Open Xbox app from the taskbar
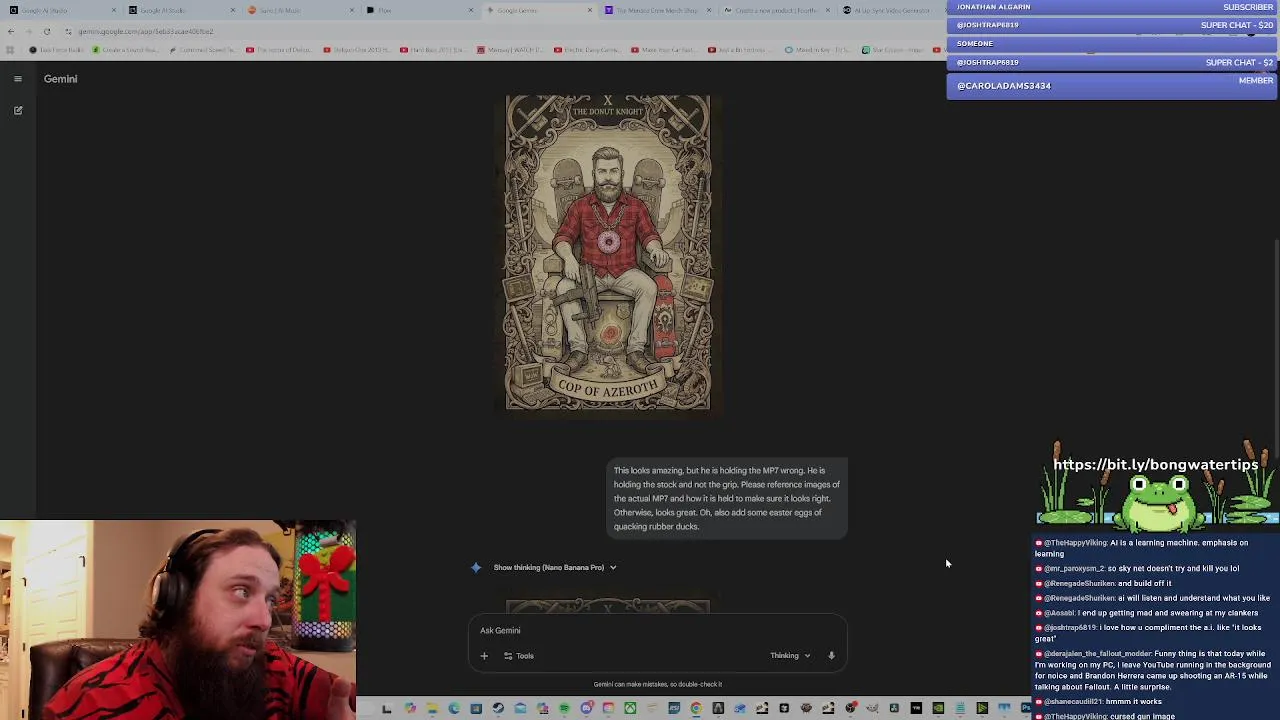Viewport: 1280px width, 720px height. pos(631,708)
